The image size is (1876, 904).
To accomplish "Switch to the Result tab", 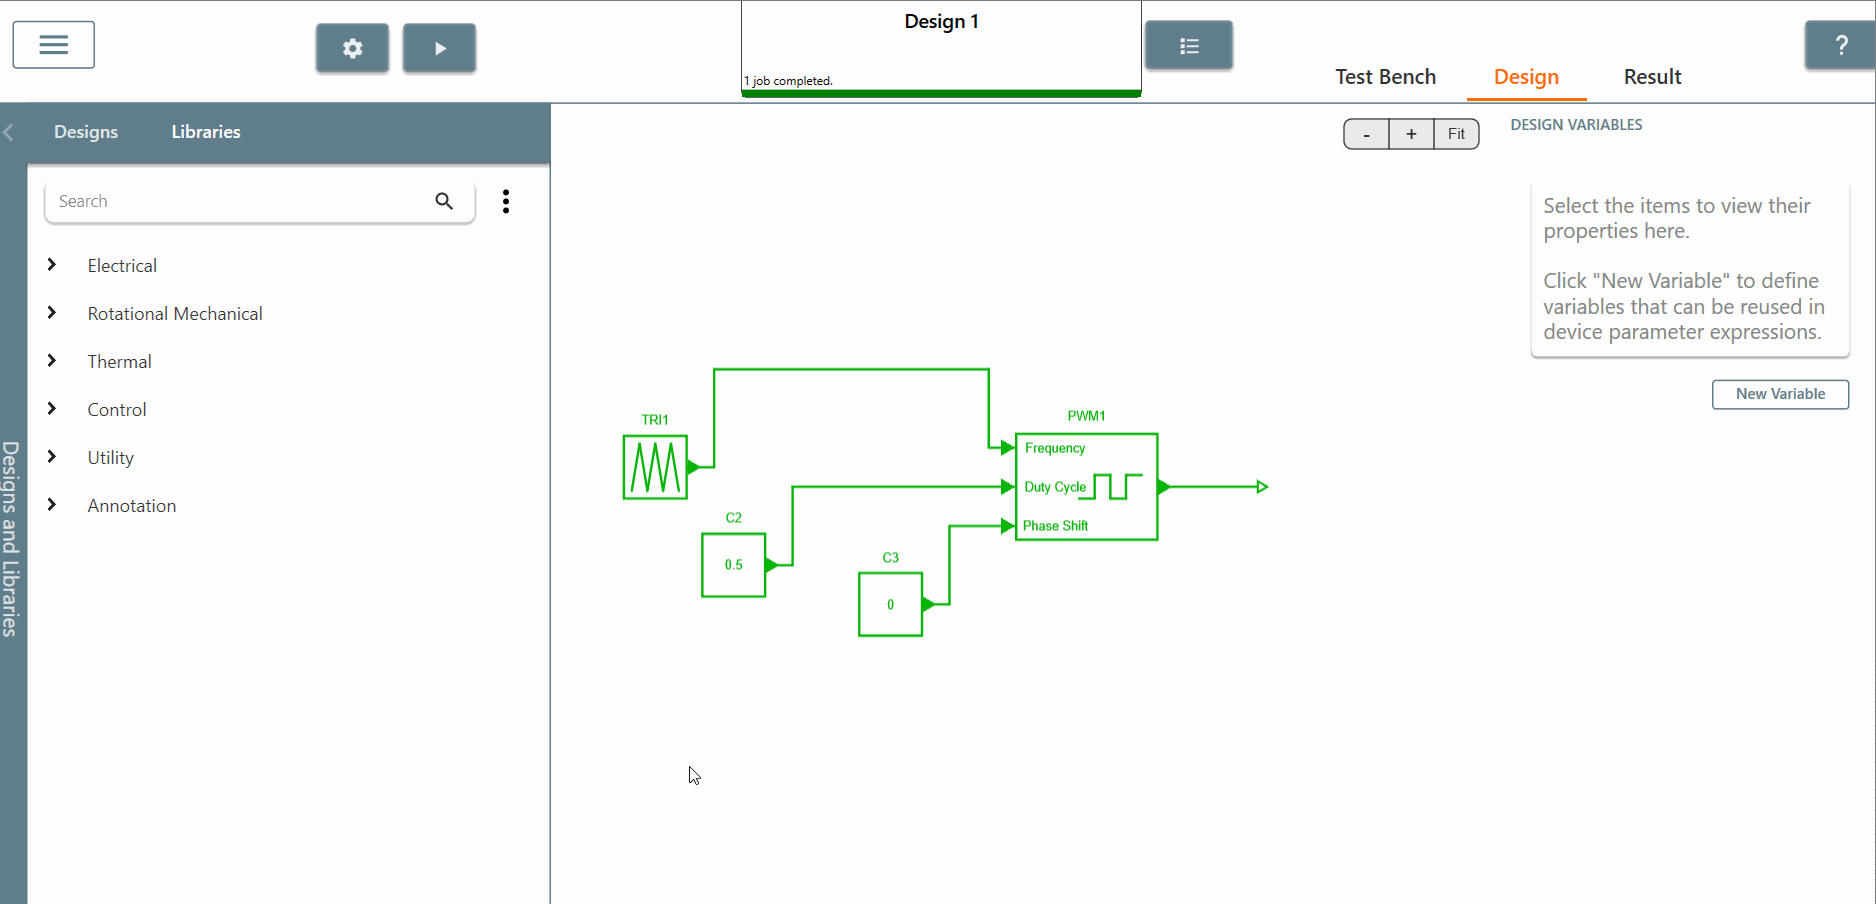I will click(x=1652, y=77).
